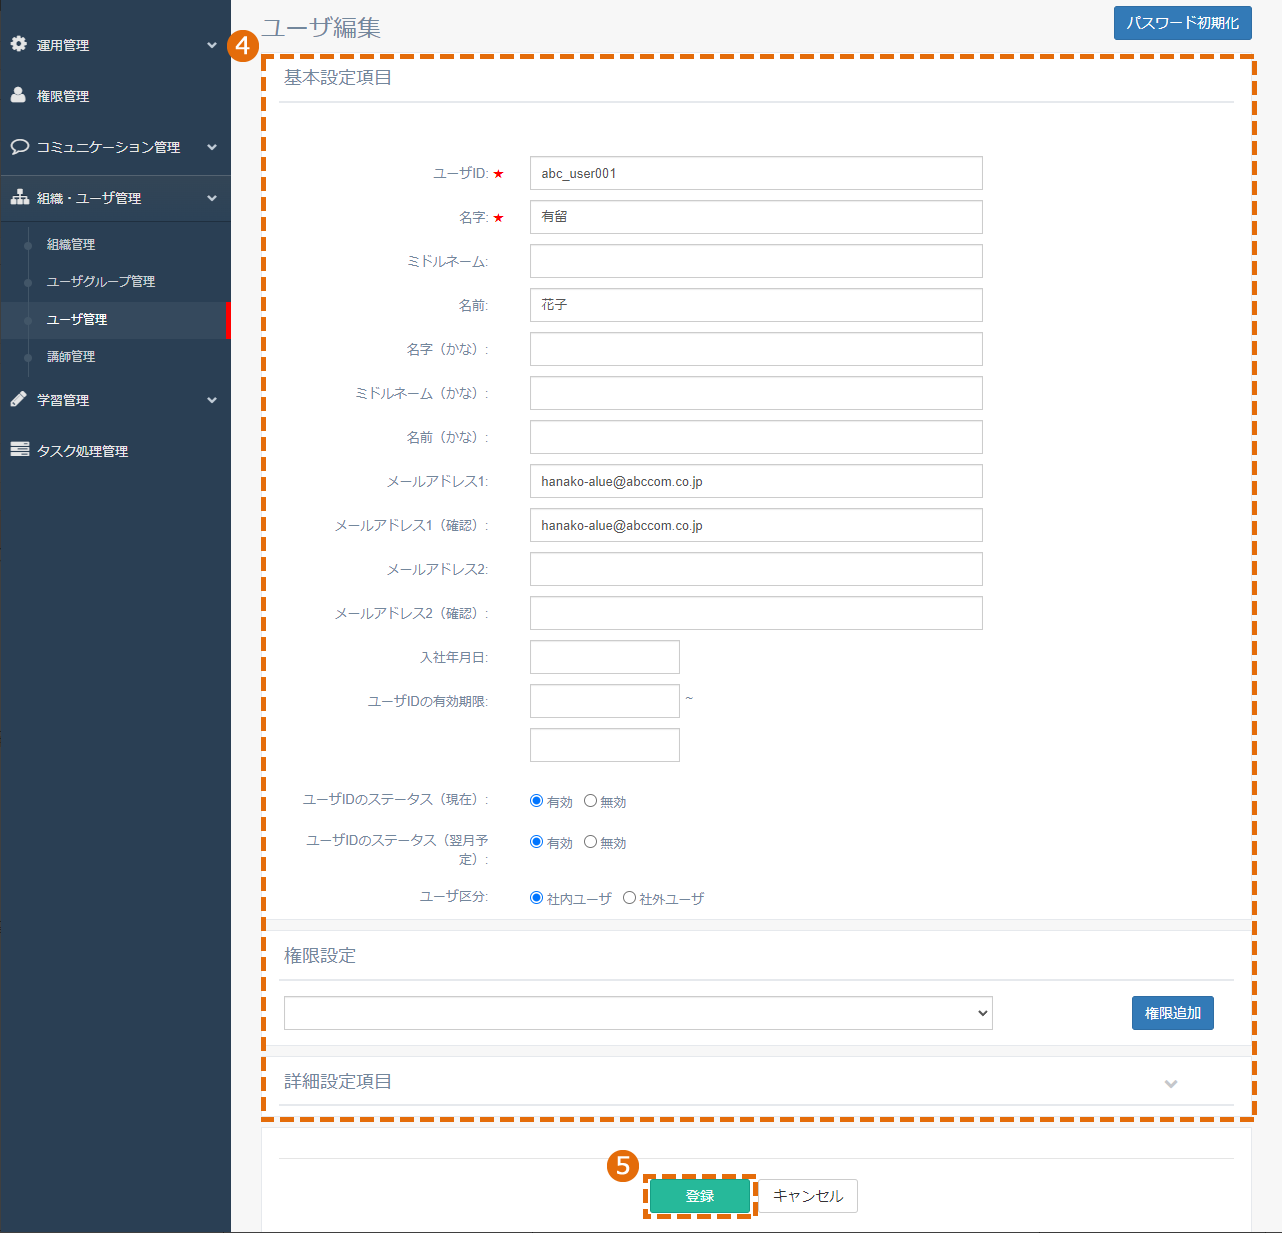The width and height of the screenshot is (1282, 1233).
Task: Click the ミドルネーム（かな） input field
Action: coord(756,393)
